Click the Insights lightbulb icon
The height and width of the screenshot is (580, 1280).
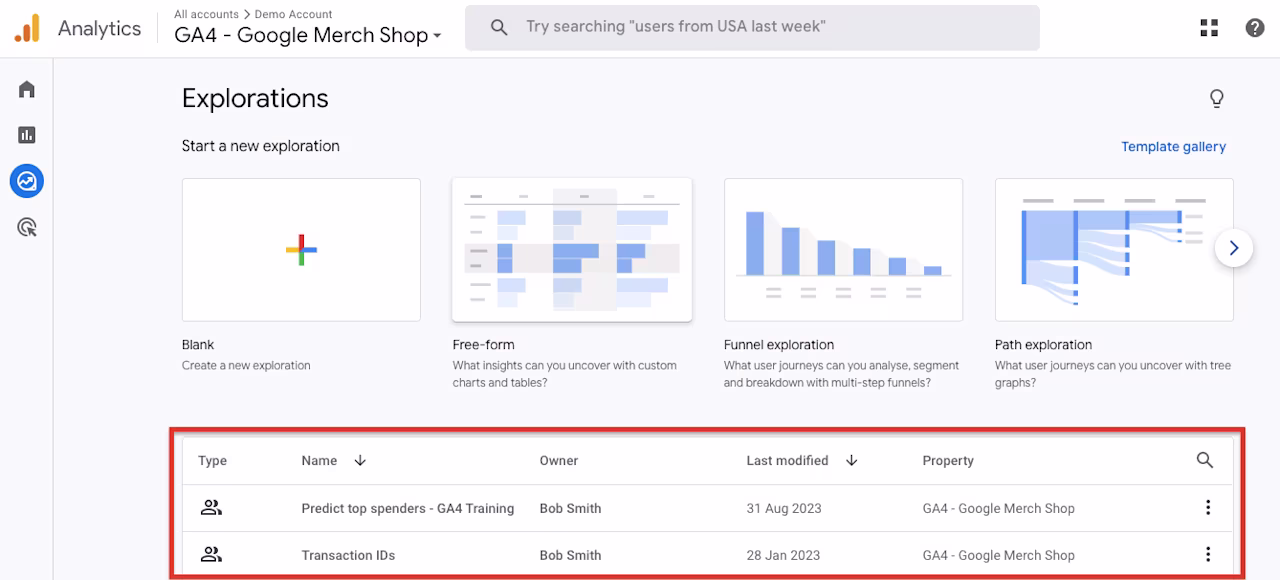1217,98
